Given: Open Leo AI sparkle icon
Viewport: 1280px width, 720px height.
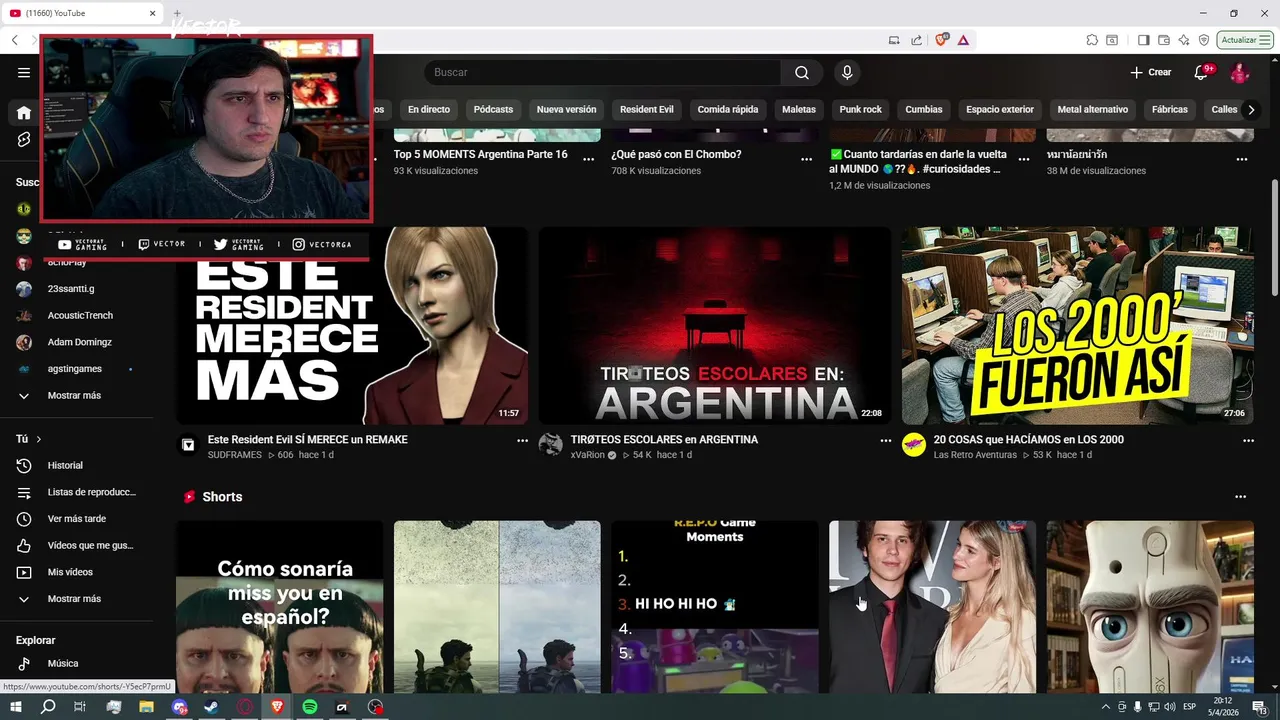Looking at the screenshot, I should [1184, 40].
